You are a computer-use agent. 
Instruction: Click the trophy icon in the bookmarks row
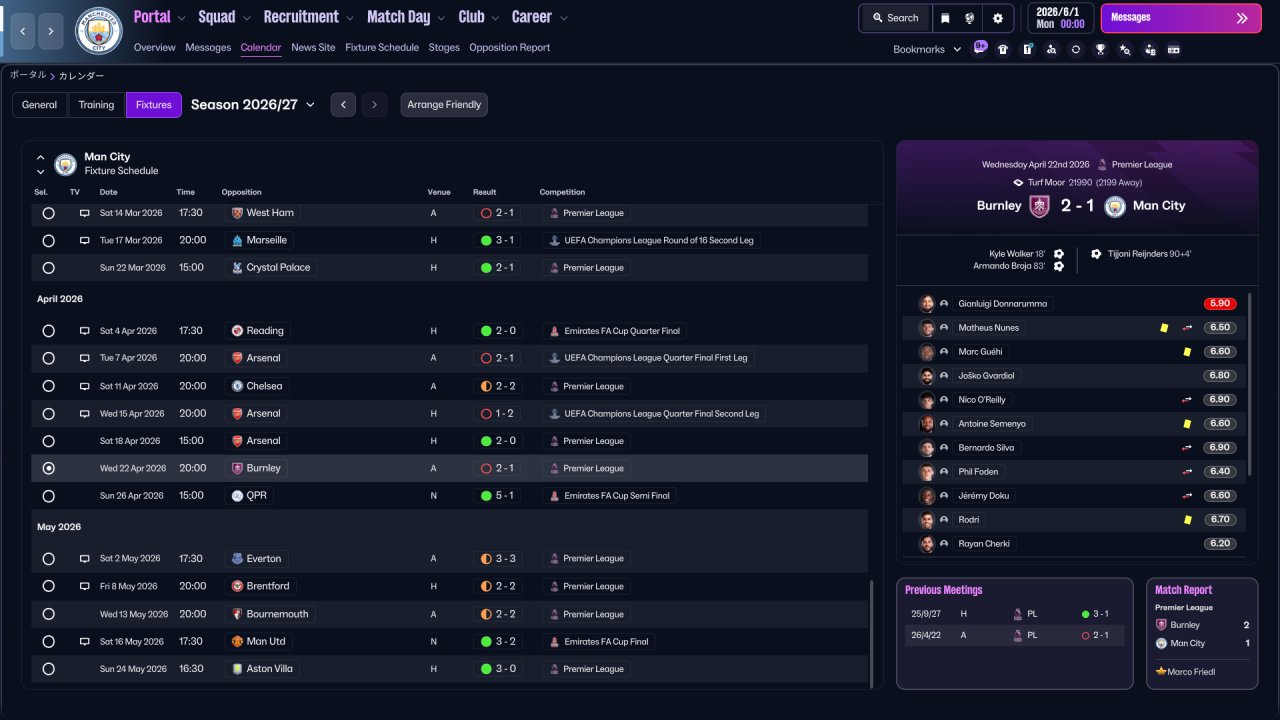pyautogui.click(x=1100, y=49)
